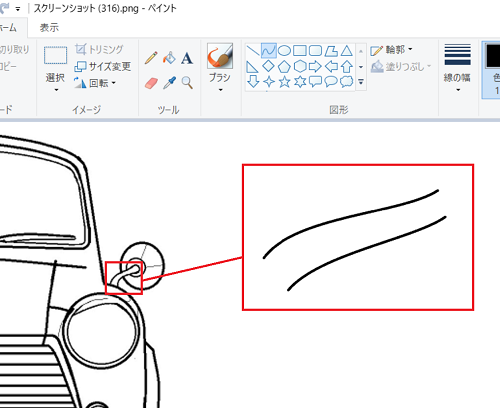Choose the Right triangle shape

(x=252, y=66)
